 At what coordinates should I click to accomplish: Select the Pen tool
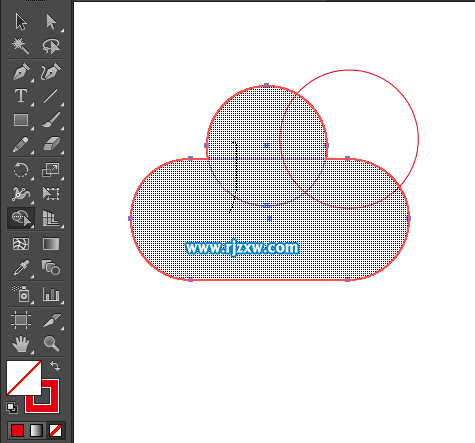pos(21,72)
